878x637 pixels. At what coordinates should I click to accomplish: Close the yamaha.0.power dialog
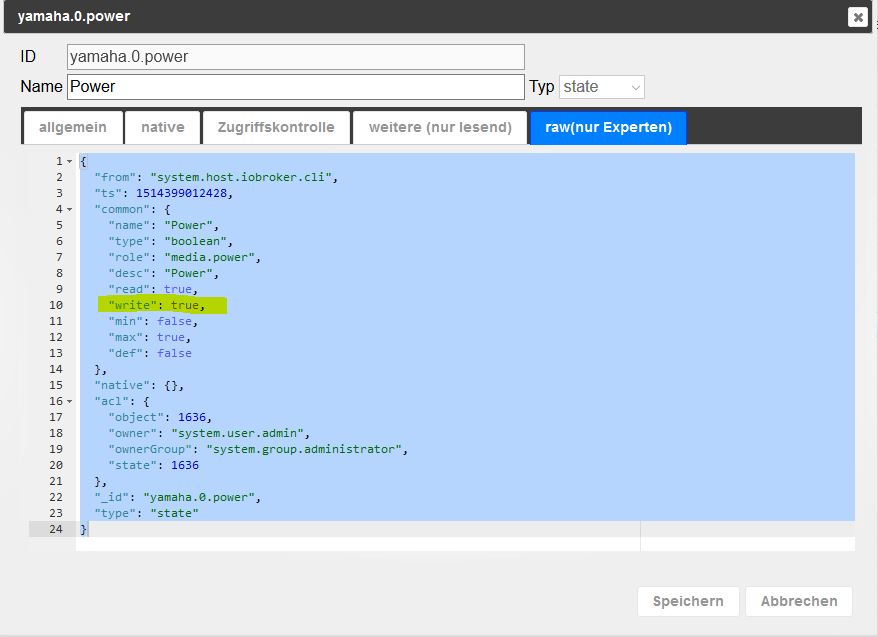tap(857, 17)
